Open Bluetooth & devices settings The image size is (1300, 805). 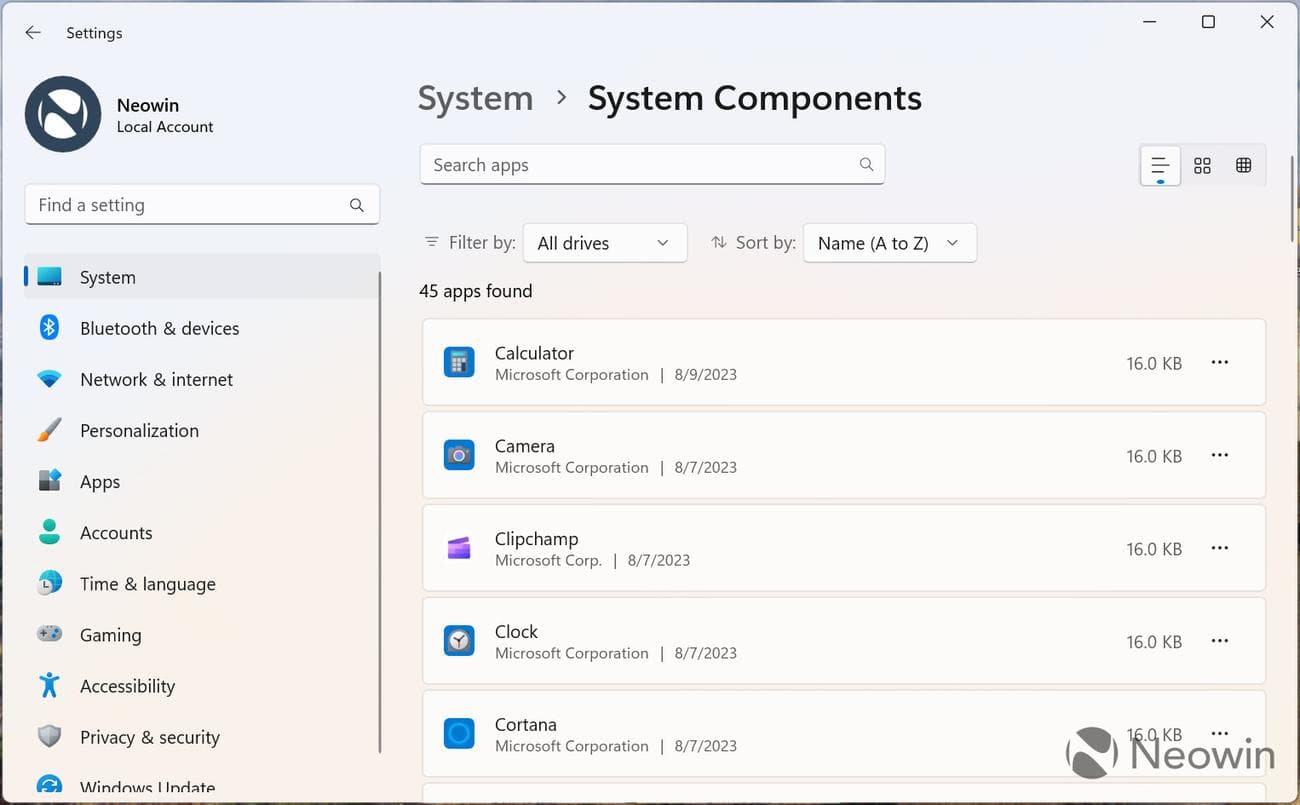click(159, 328)
